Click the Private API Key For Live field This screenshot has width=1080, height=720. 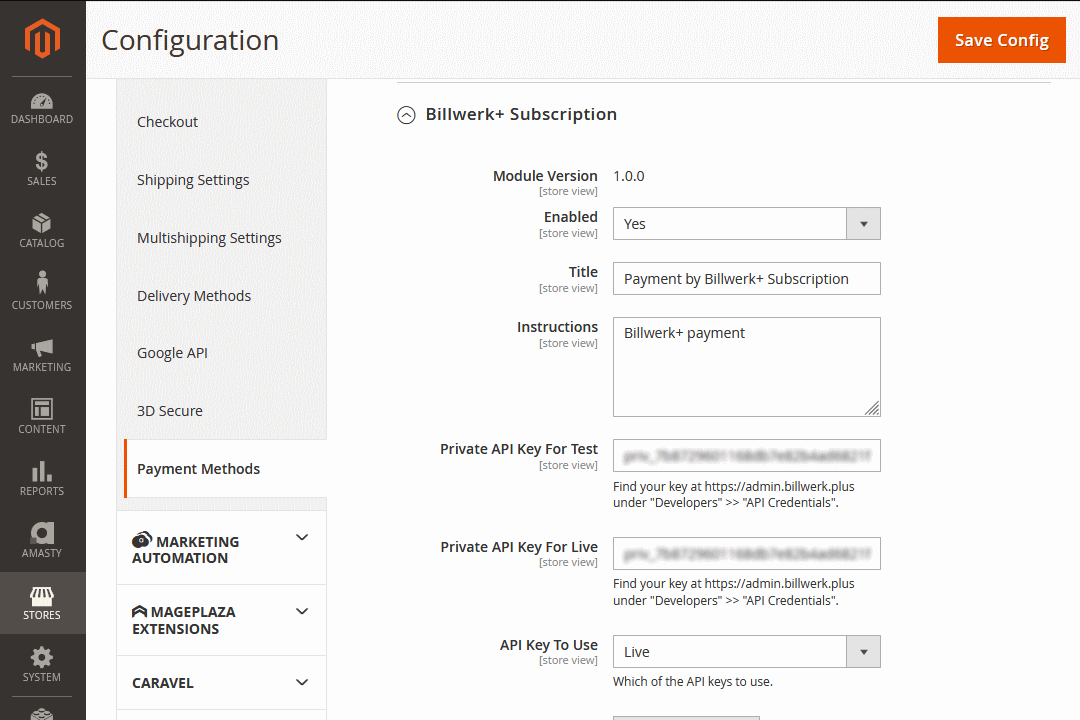tap(747, 553)
